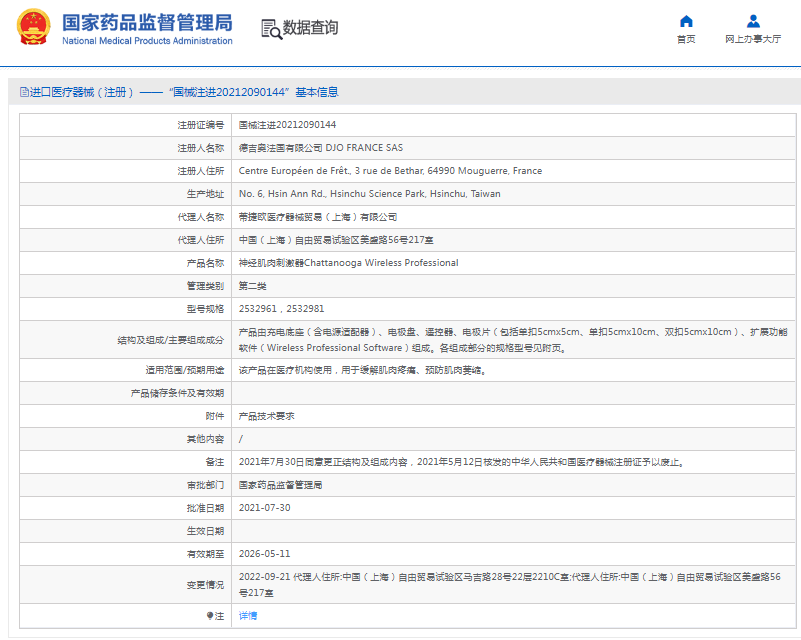Open the 首页 home page link

686,39
